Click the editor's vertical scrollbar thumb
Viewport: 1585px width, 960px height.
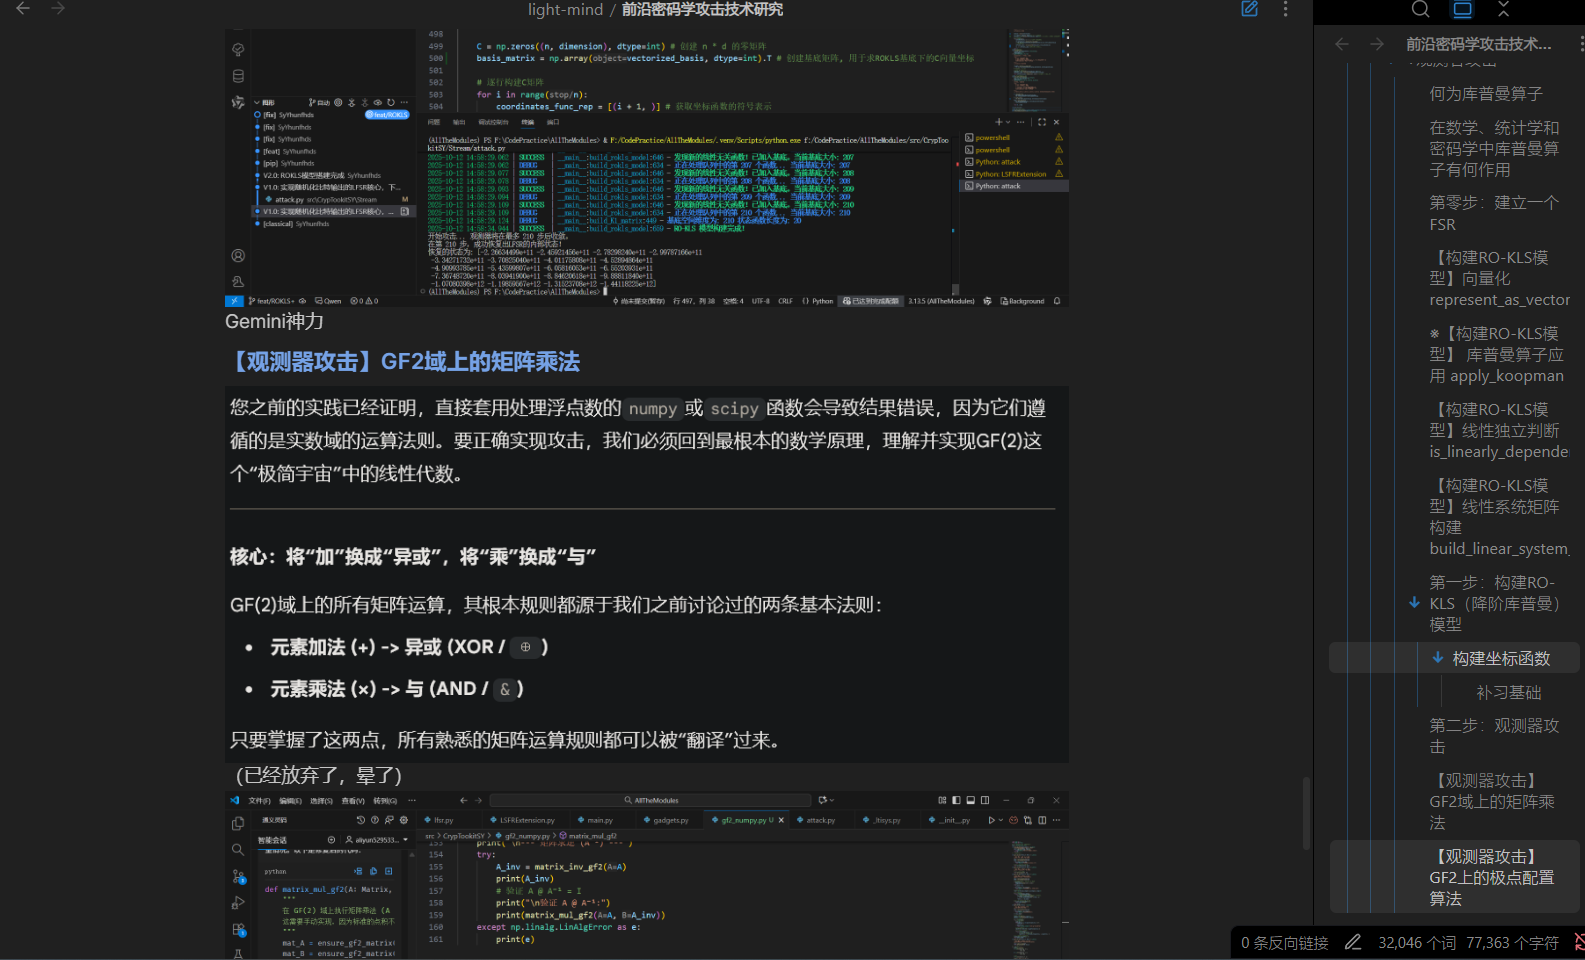click(x=1305, y=812)
